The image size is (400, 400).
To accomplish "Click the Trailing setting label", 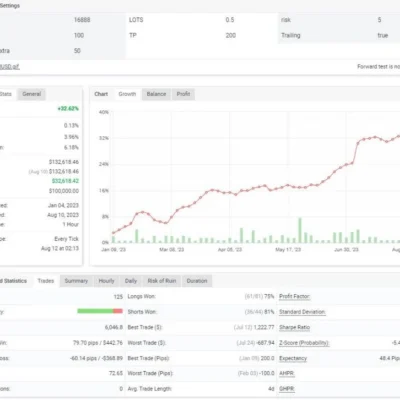I will coord(291,35).
